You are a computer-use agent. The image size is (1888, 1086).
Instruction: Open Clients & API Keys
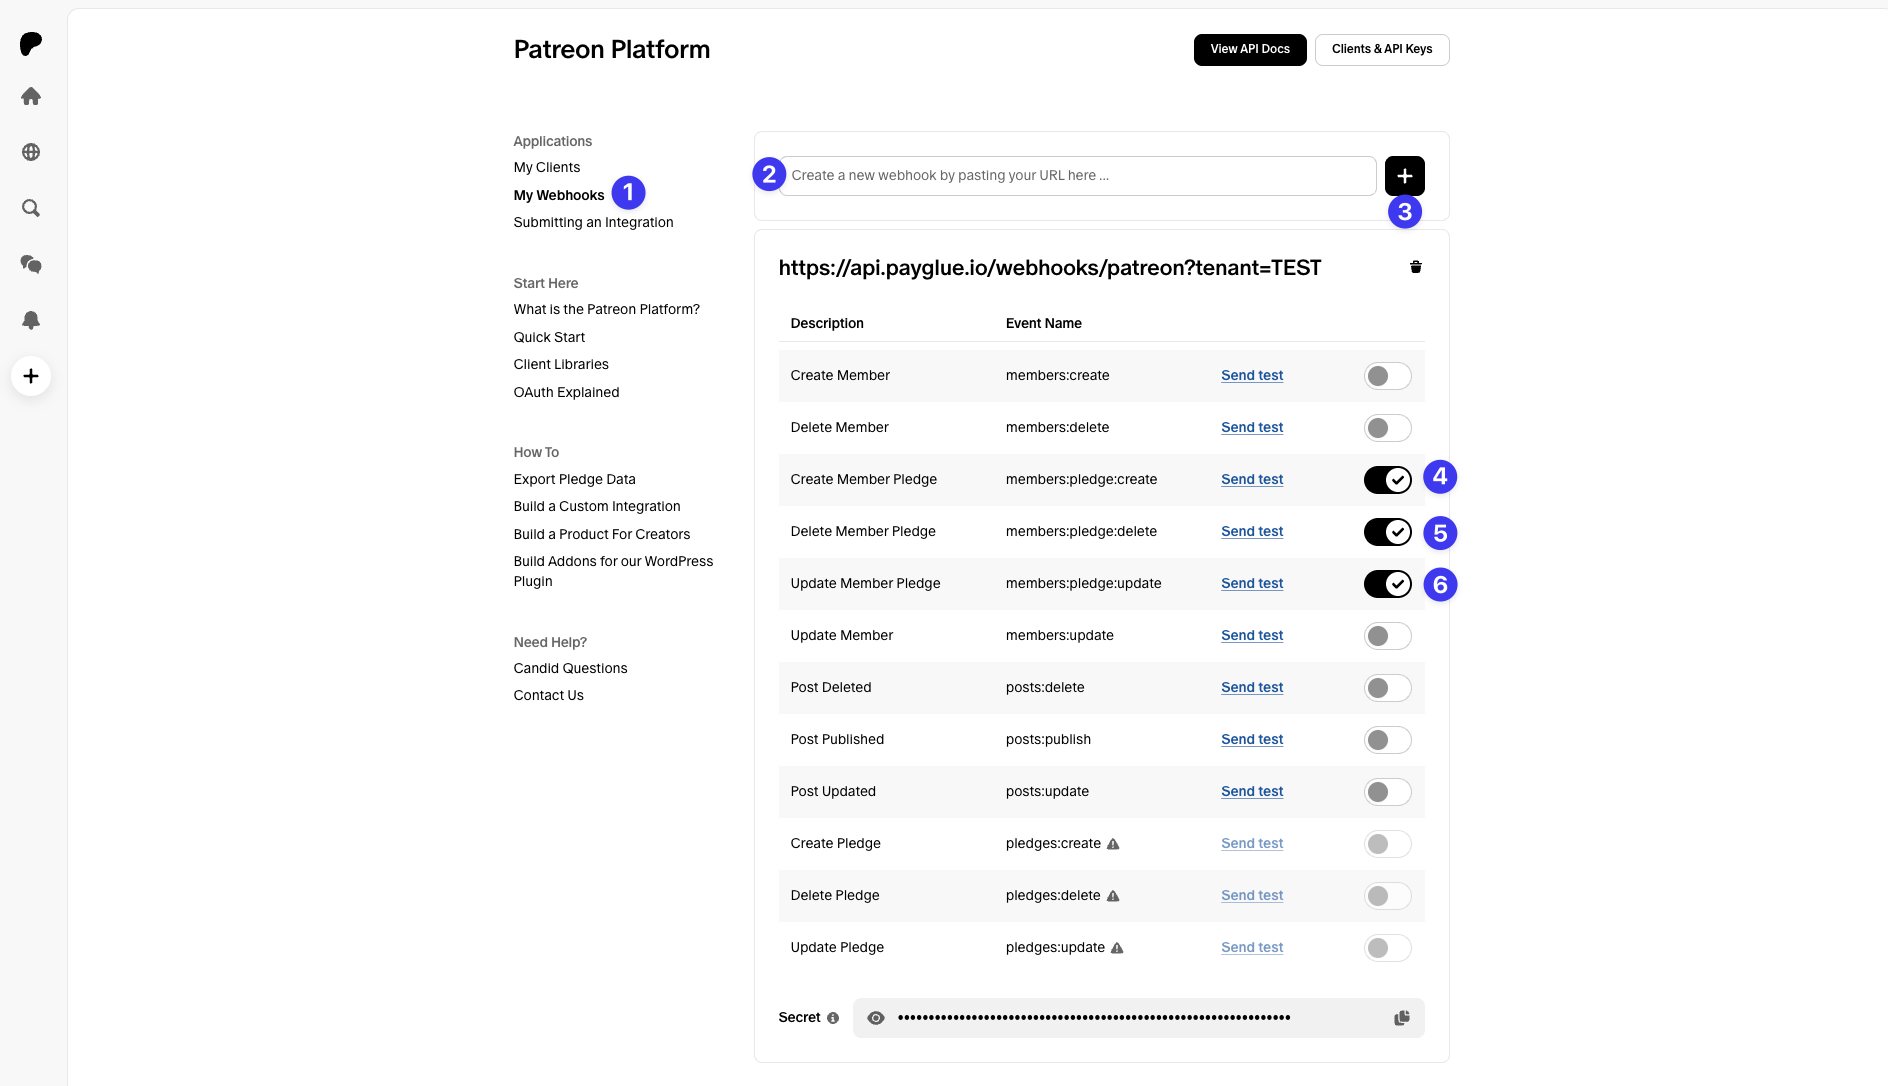point(1382,49)
